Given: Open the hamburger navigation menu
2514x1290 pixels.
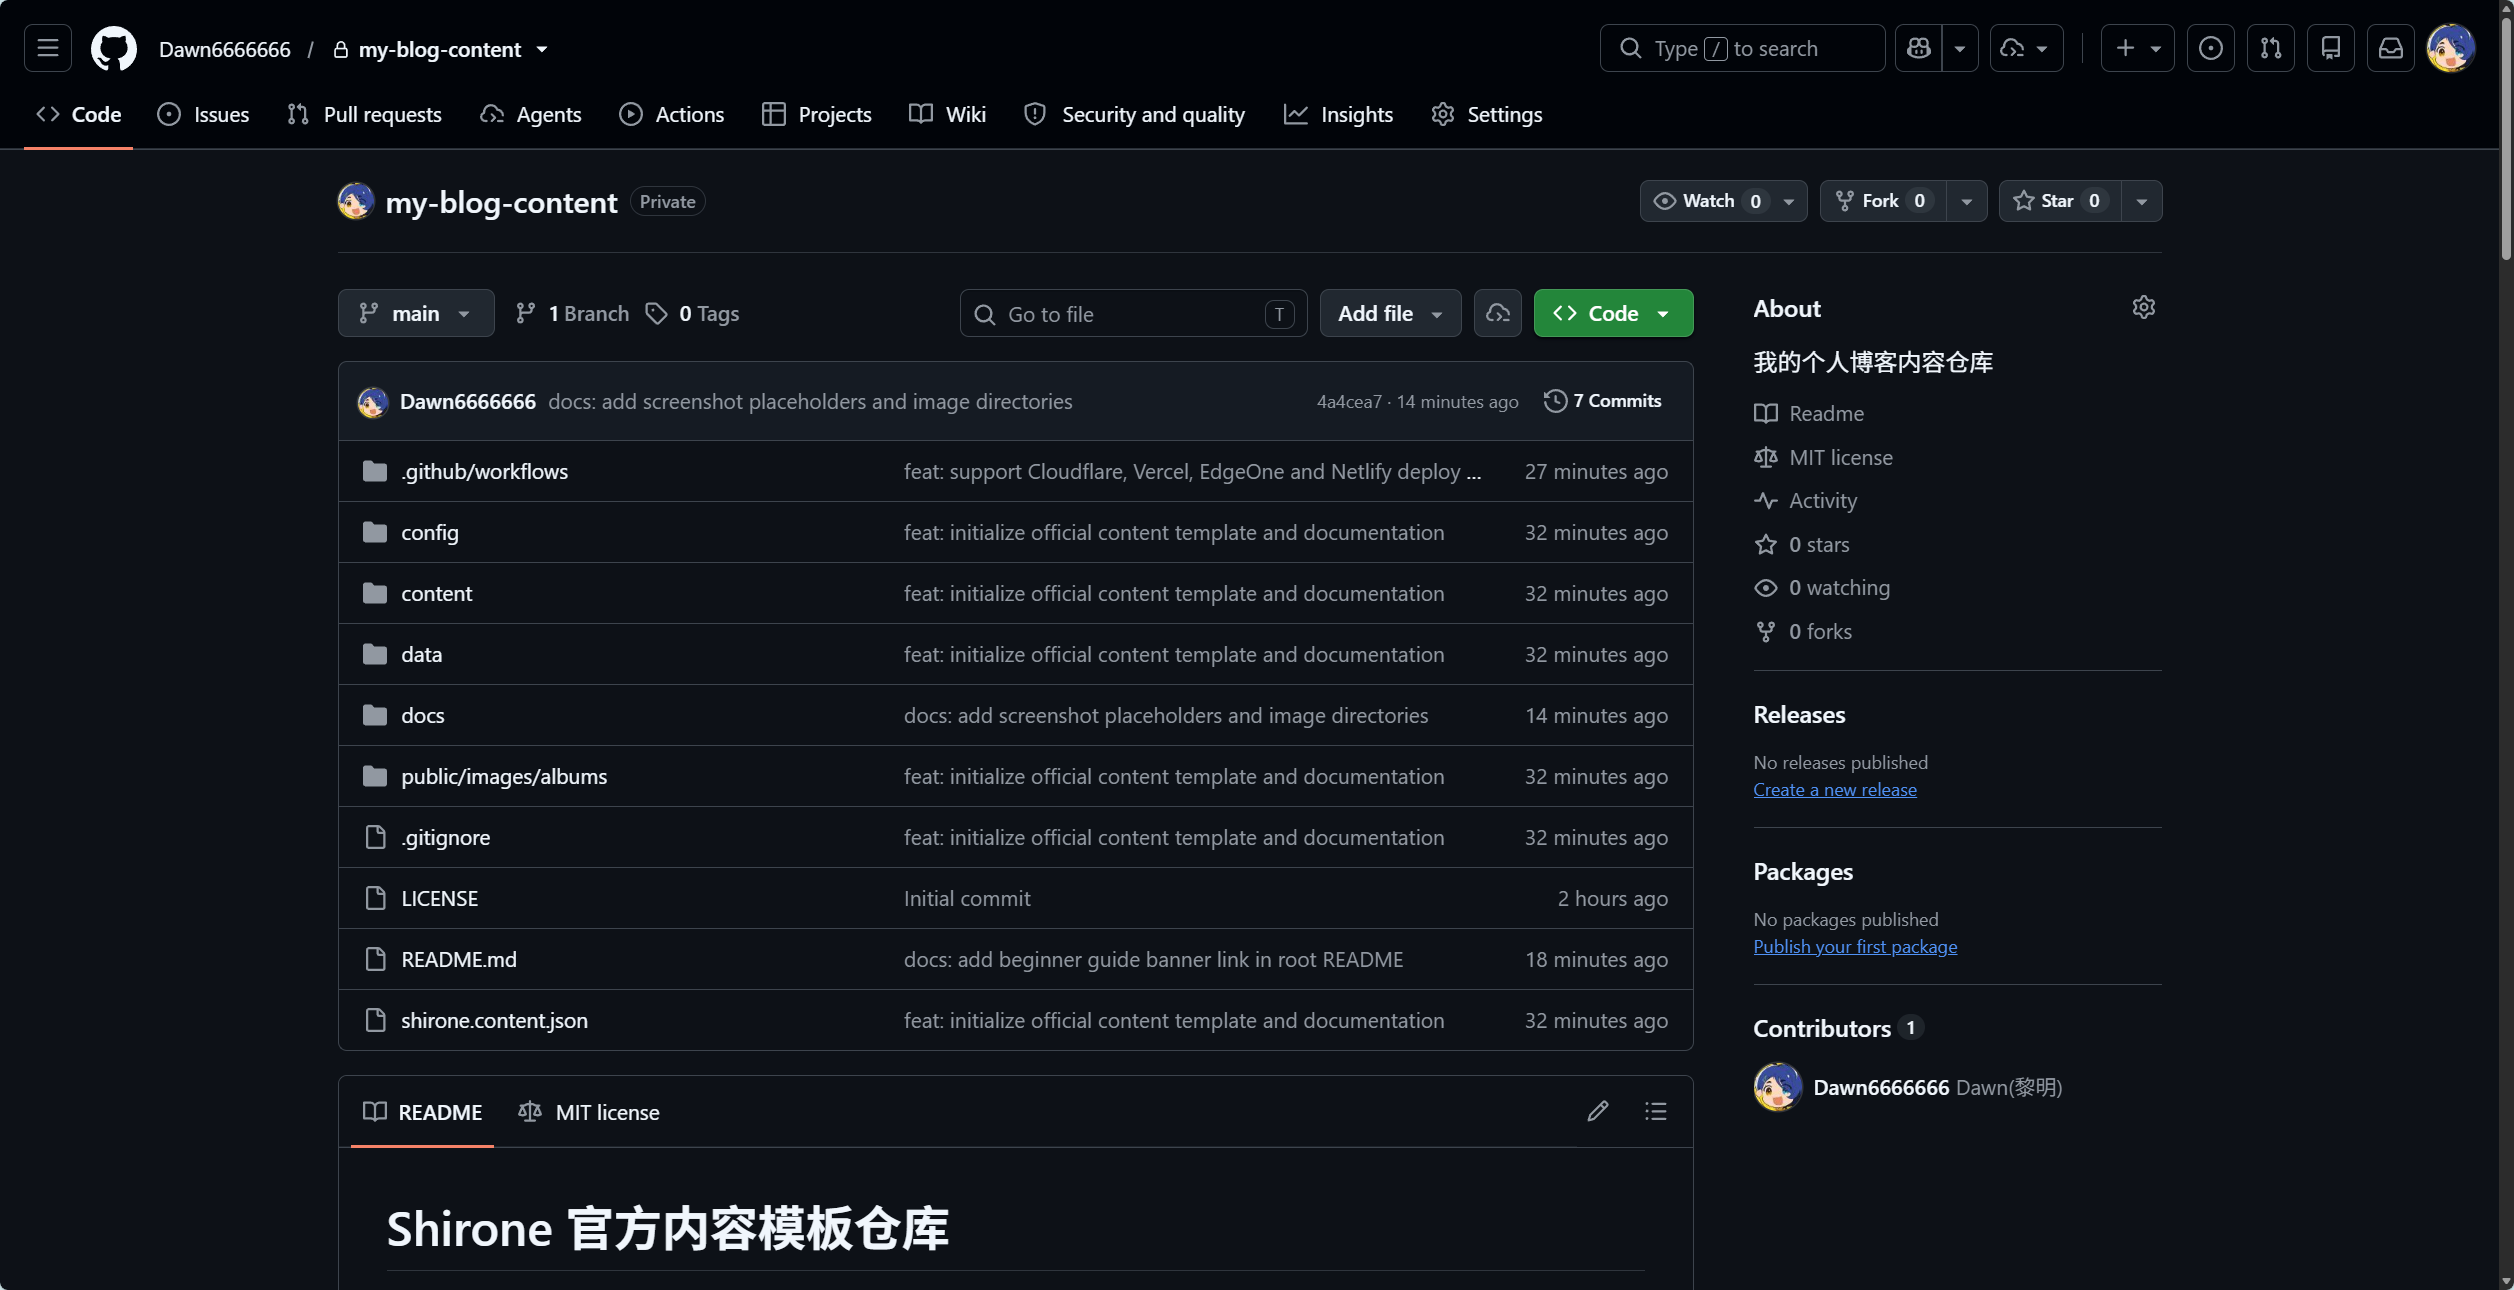Looking at the screenshot, I should click(x=48, y=48).
